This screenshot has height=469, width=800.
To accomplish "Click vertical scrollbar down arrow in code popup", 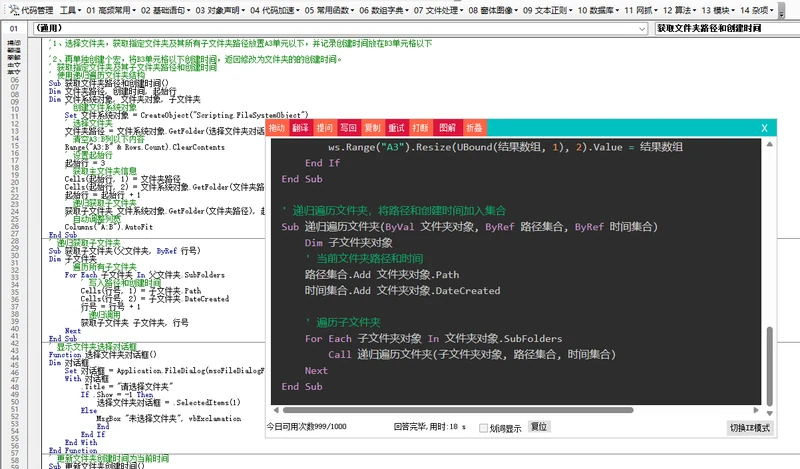I will [x=769, y=413].
